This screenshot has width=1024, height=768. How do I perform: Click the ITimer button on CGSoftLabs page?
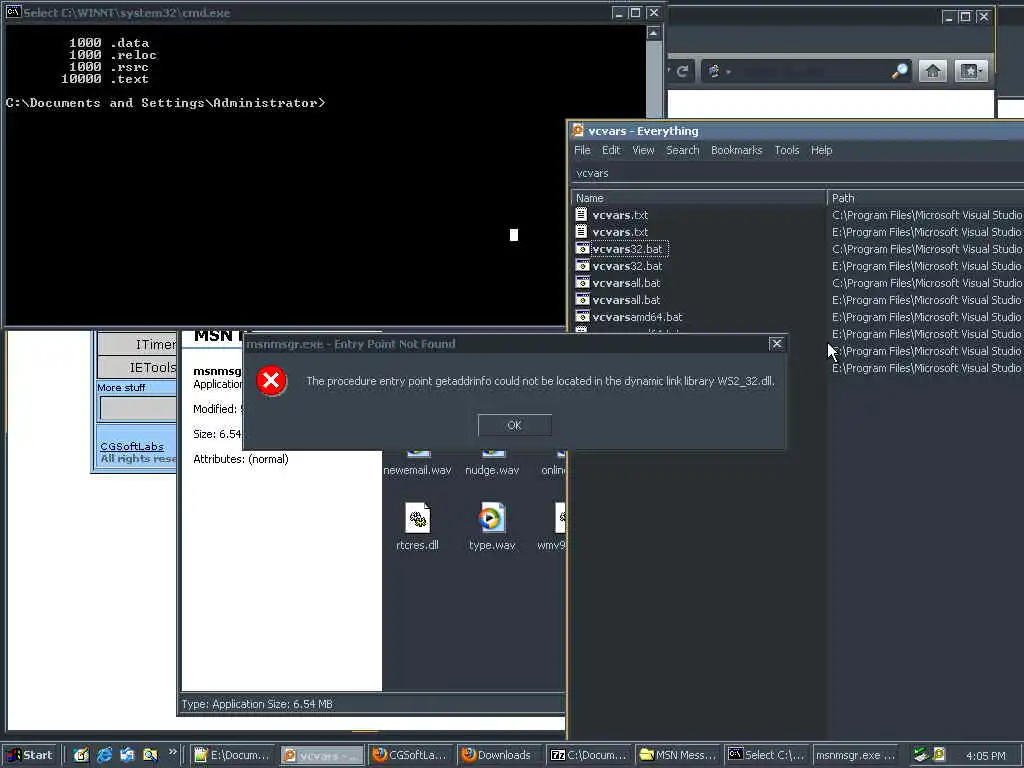pos(136,344)
